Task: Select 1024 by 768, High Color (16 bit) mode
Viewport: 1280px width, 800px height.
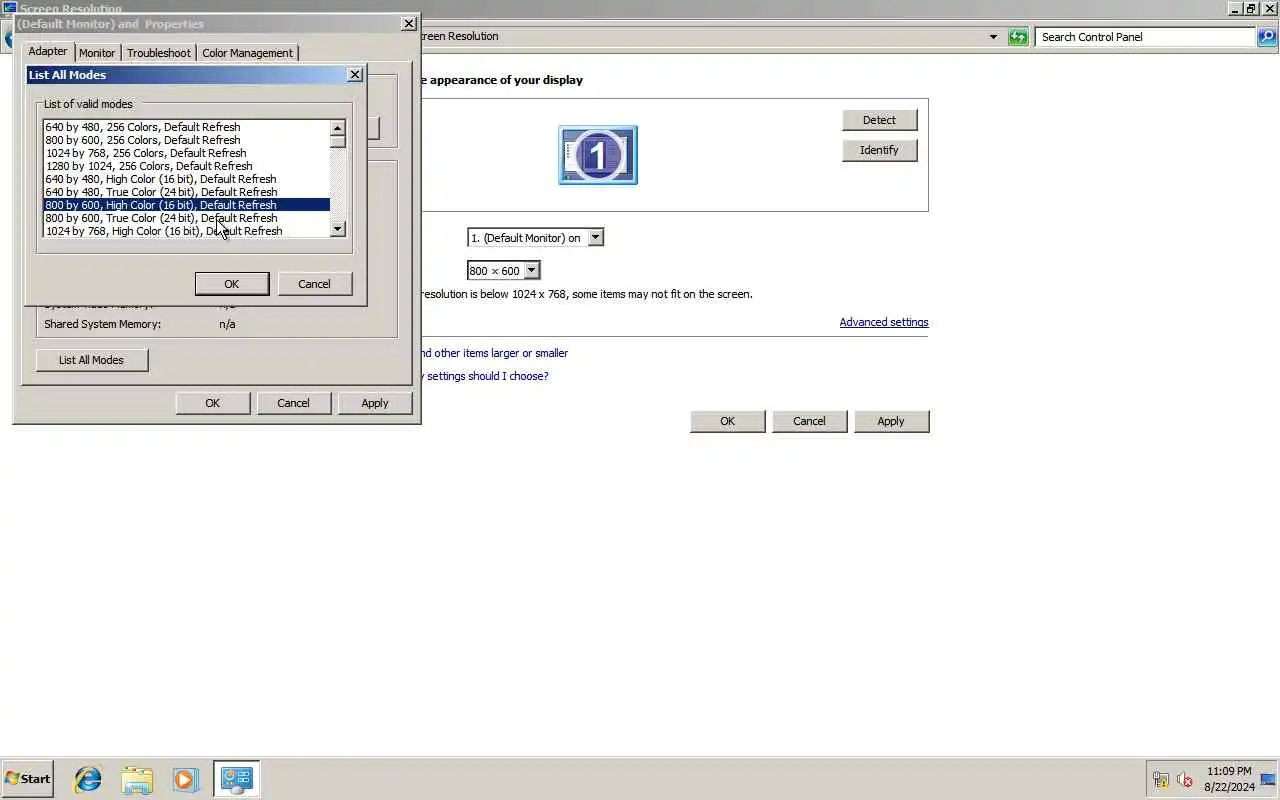Action: click(186, 231)
